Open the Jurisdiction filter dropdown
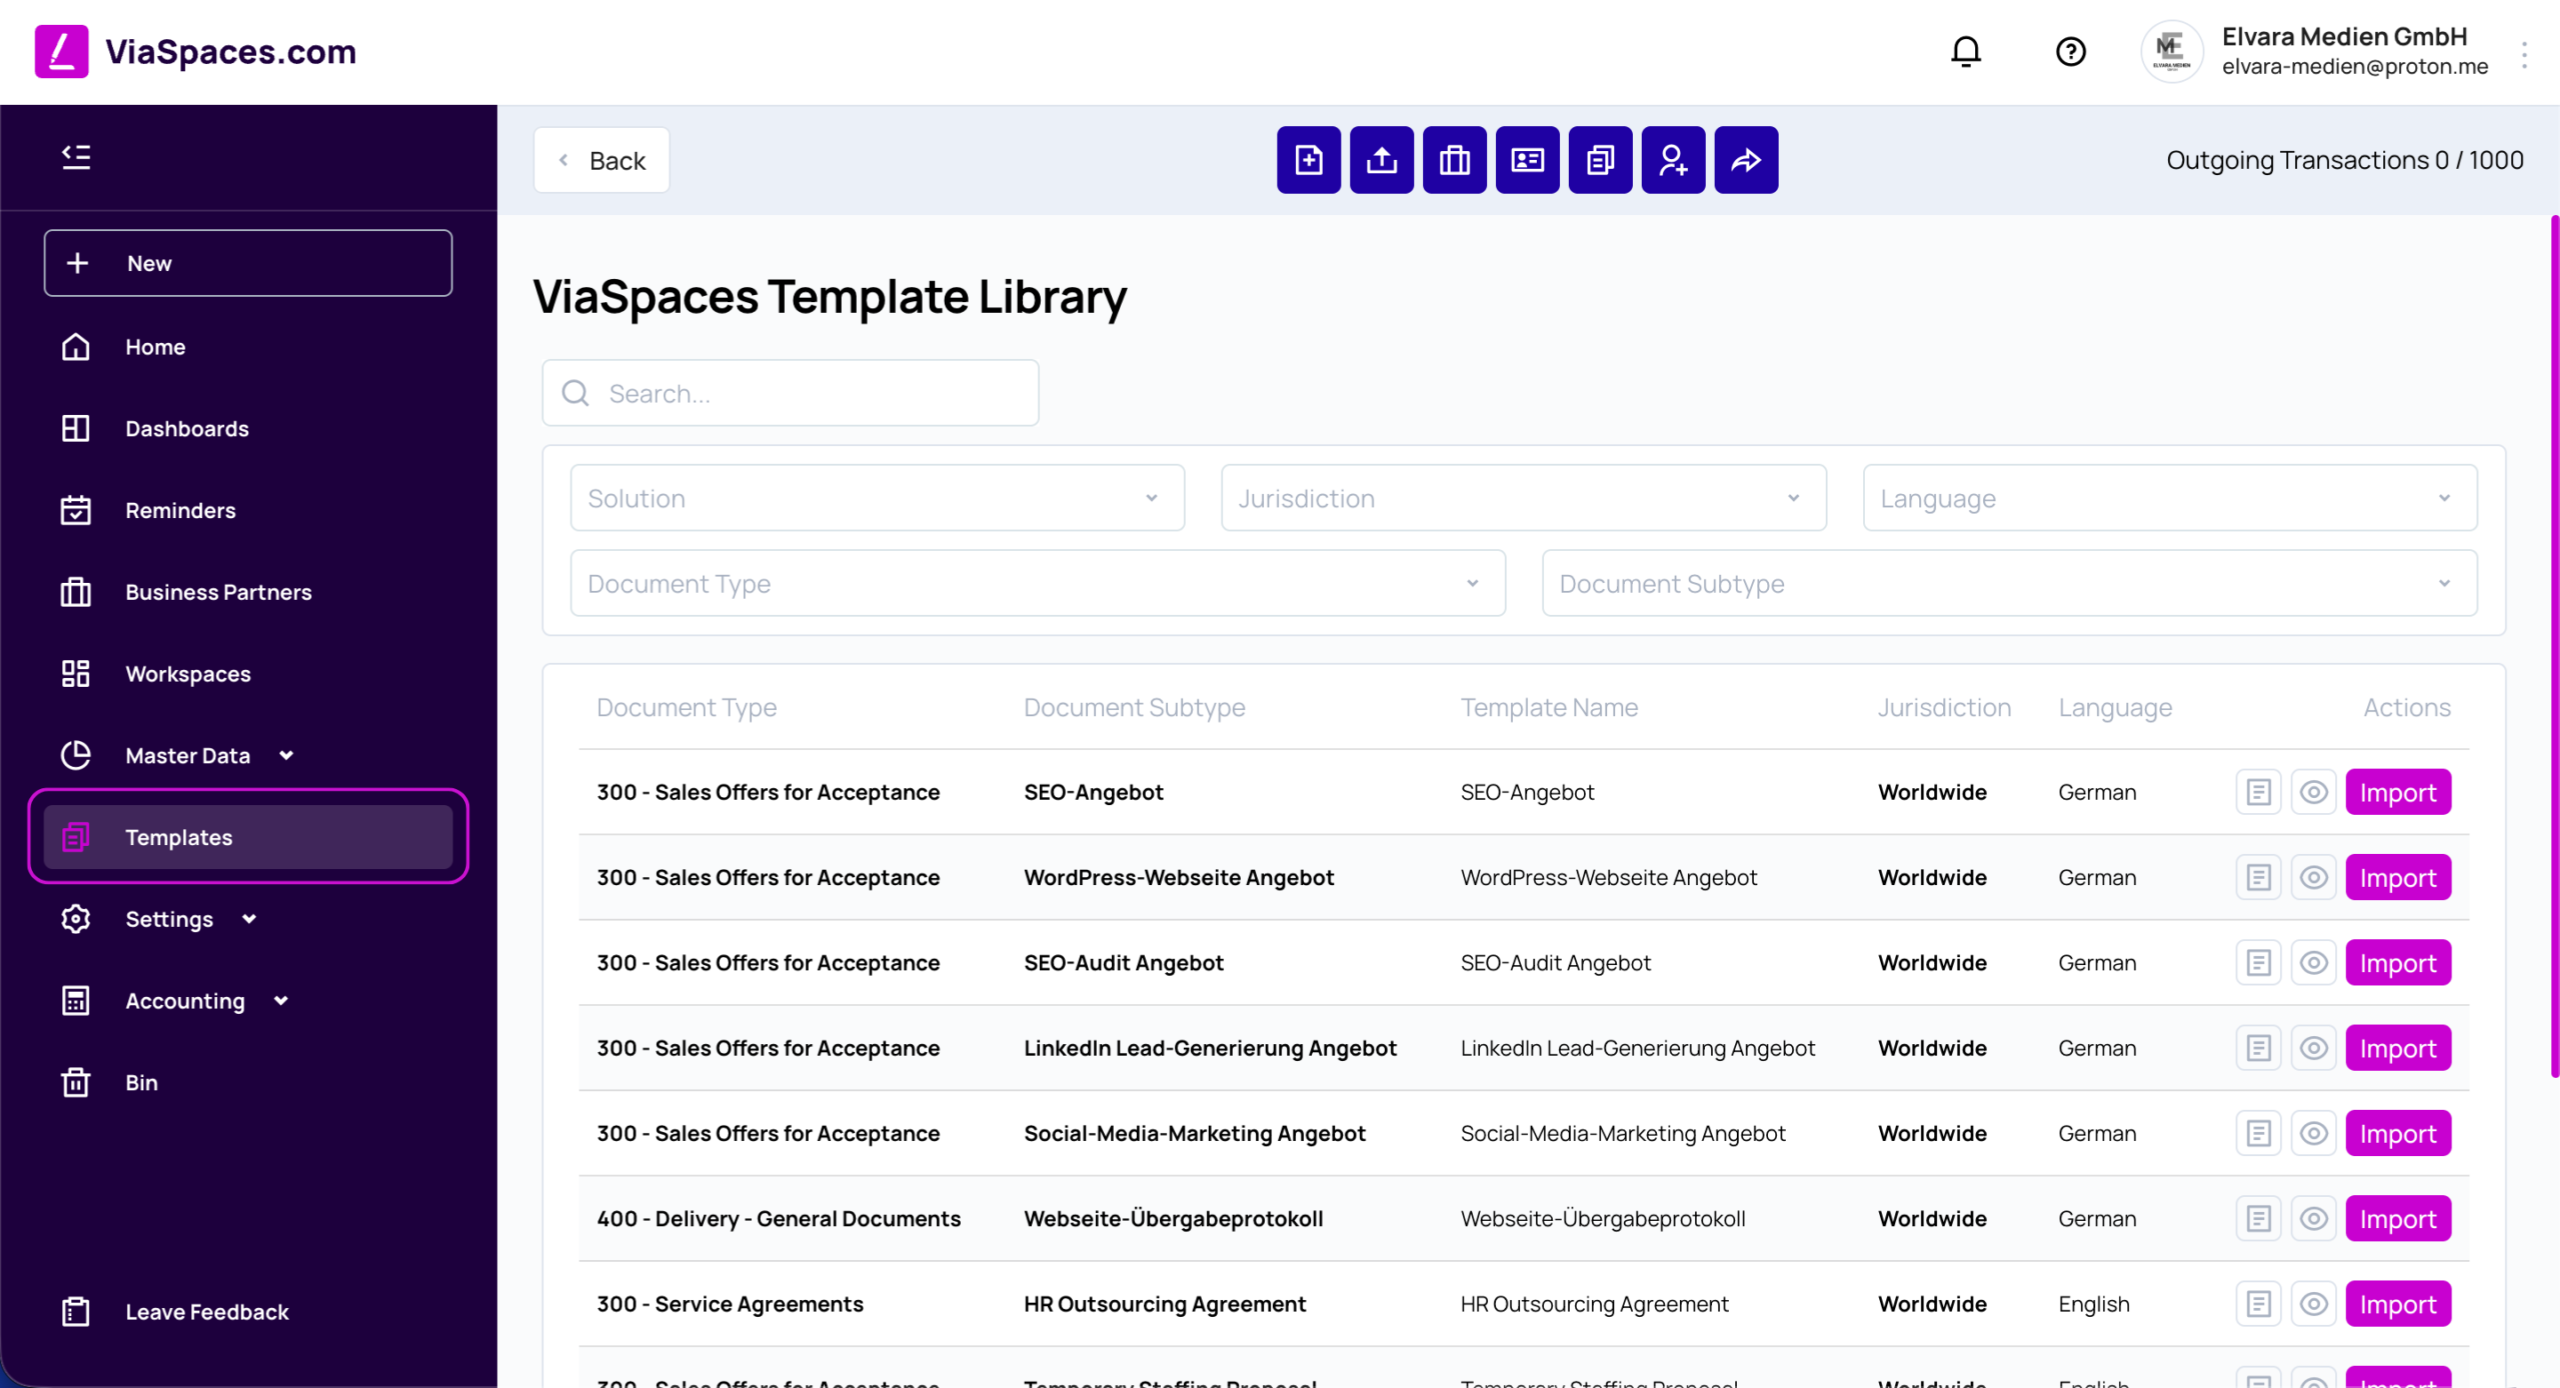This screenshot has height=1388, width=2560. coord(1524,498)
